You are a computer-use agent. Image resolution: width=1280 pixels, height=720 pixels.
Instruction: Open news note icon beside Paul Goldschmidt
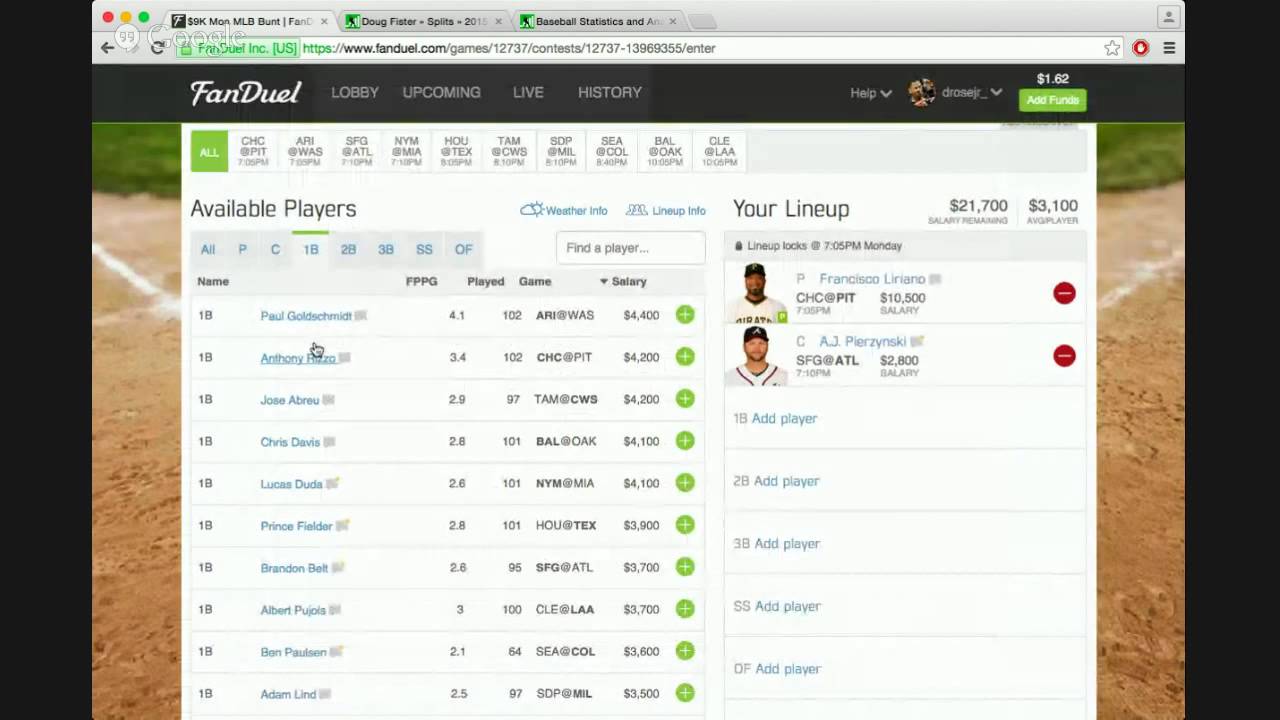pyautogui.click(x=361, y=316)
